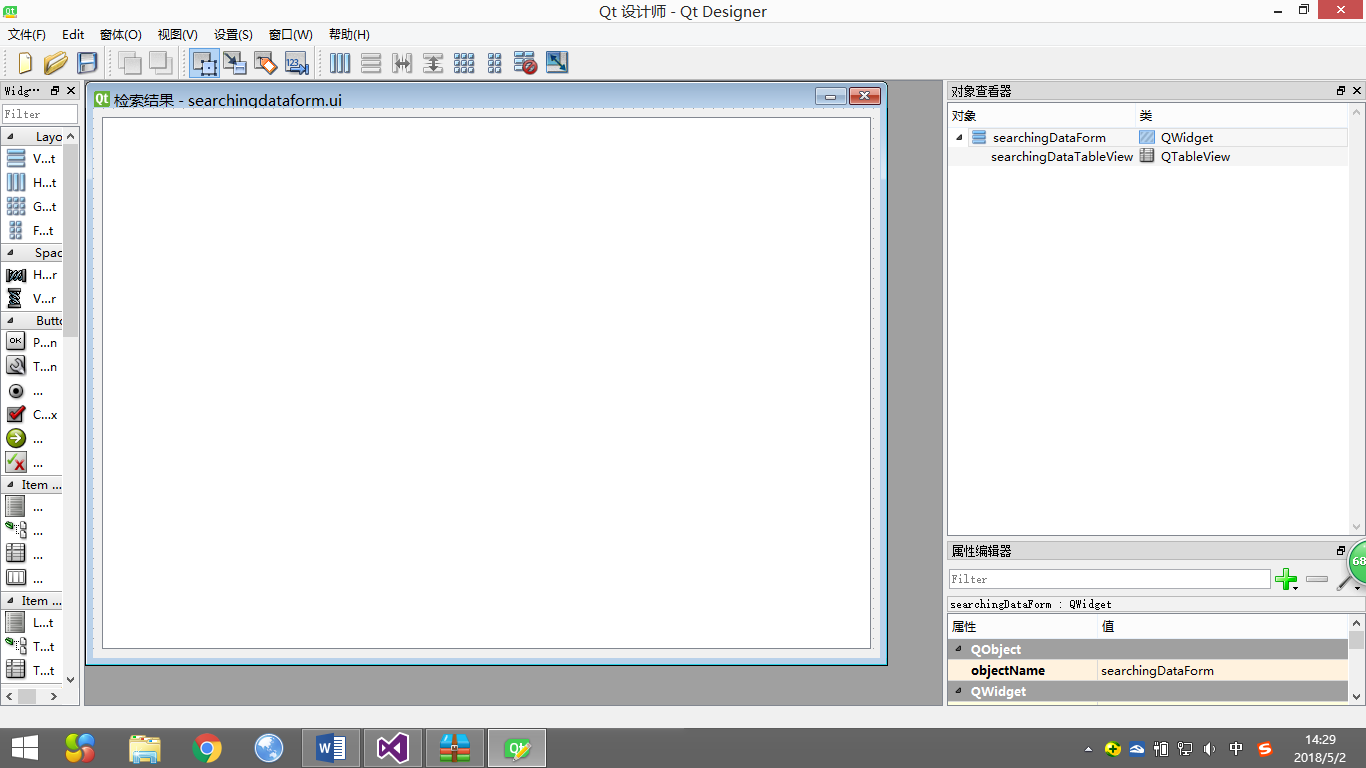The width and height of the screenshot is (1366, 768).
Task: Toggle the Edit Widgets mode button
Action: (x=205, y=63)
